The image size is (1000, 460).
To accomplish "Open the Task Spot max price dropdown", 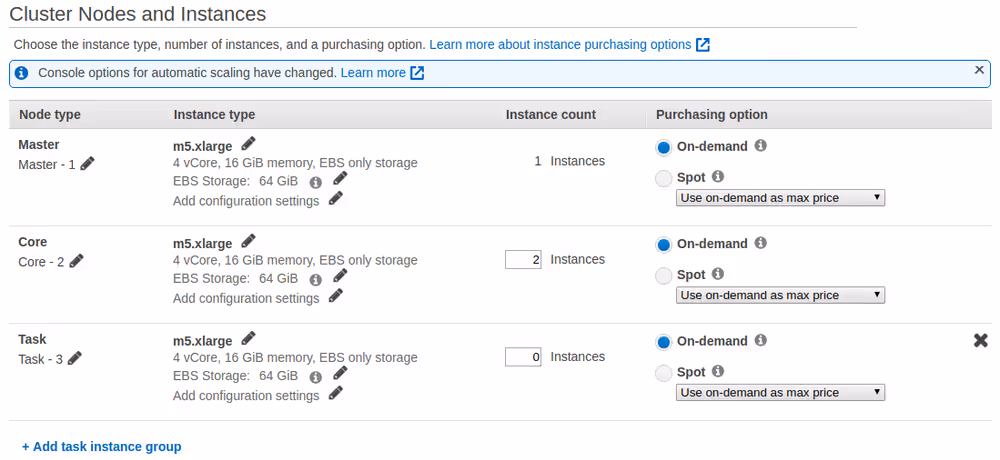I will pos(780,393).
